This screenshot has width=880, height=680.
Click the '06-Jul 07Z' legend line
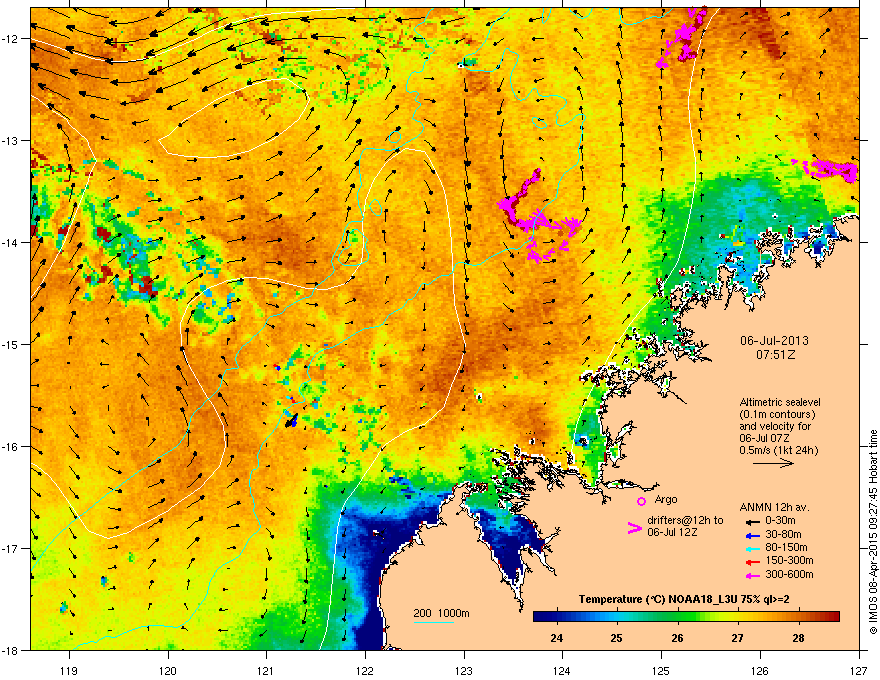tap(763, 438)
